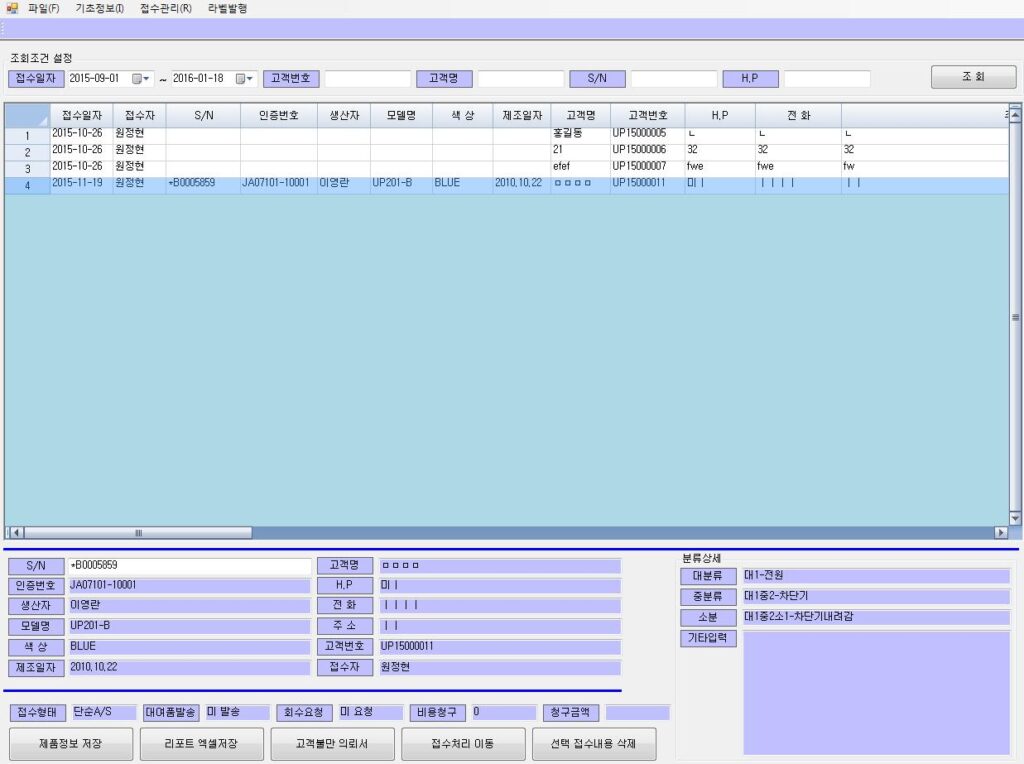Open the 접수관리(R) menu

point(165,8)
